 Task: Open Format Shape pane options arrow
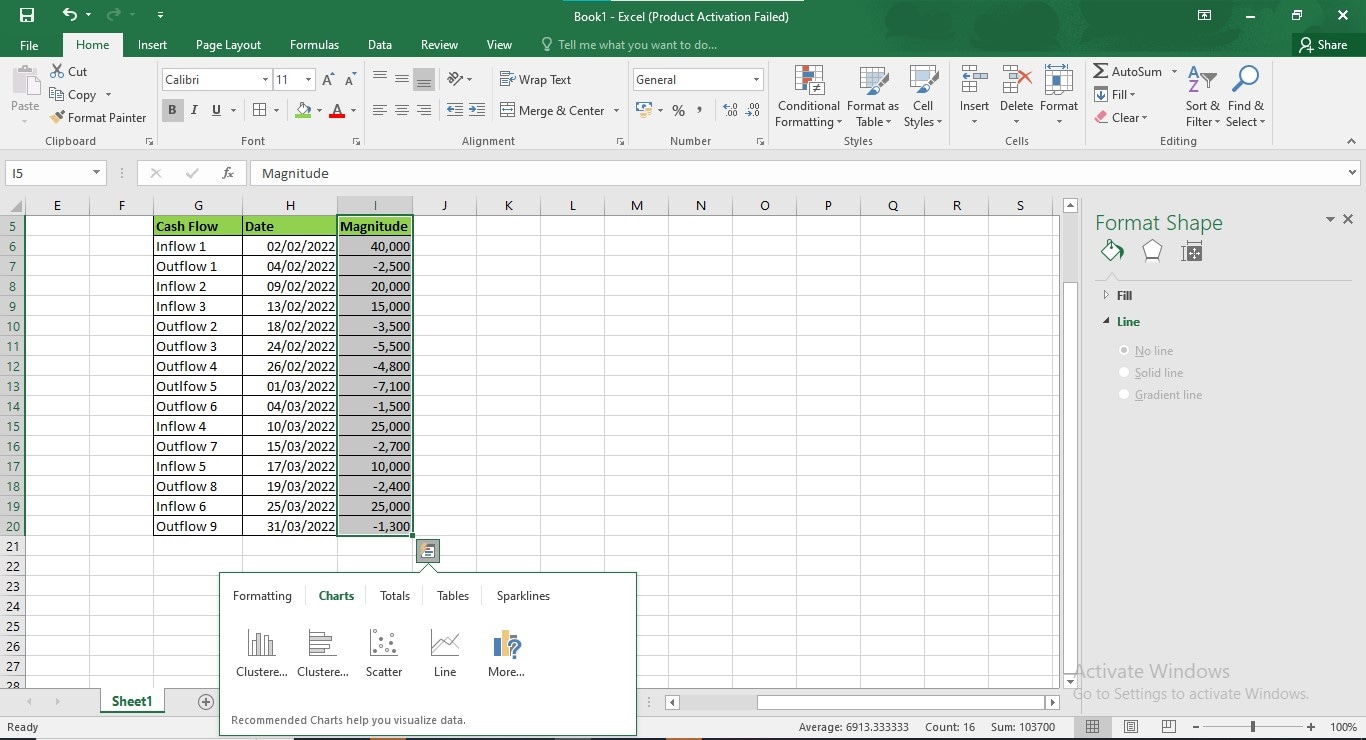(1330, 219)
